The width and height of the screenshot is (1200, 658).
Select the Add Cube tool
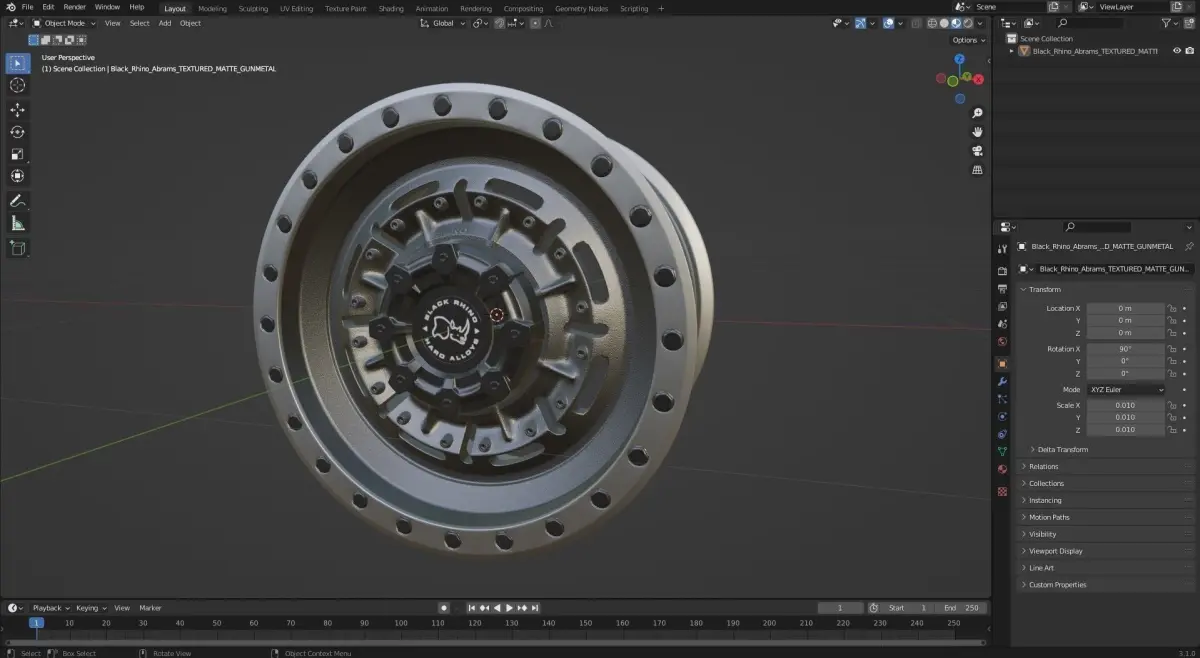(x=18, y=248)
